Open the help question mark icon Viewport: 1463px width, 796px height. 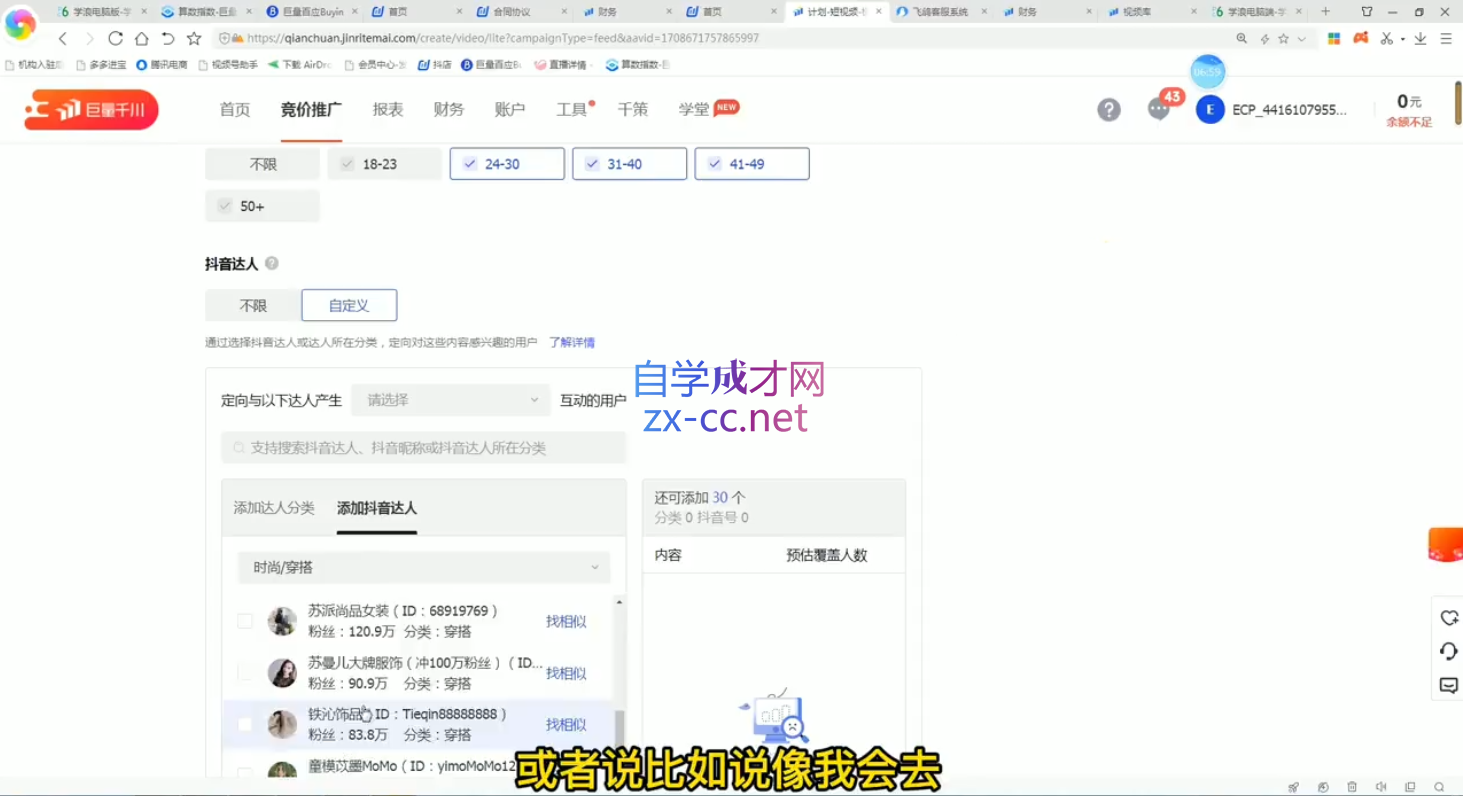(x=1108, y=110)
